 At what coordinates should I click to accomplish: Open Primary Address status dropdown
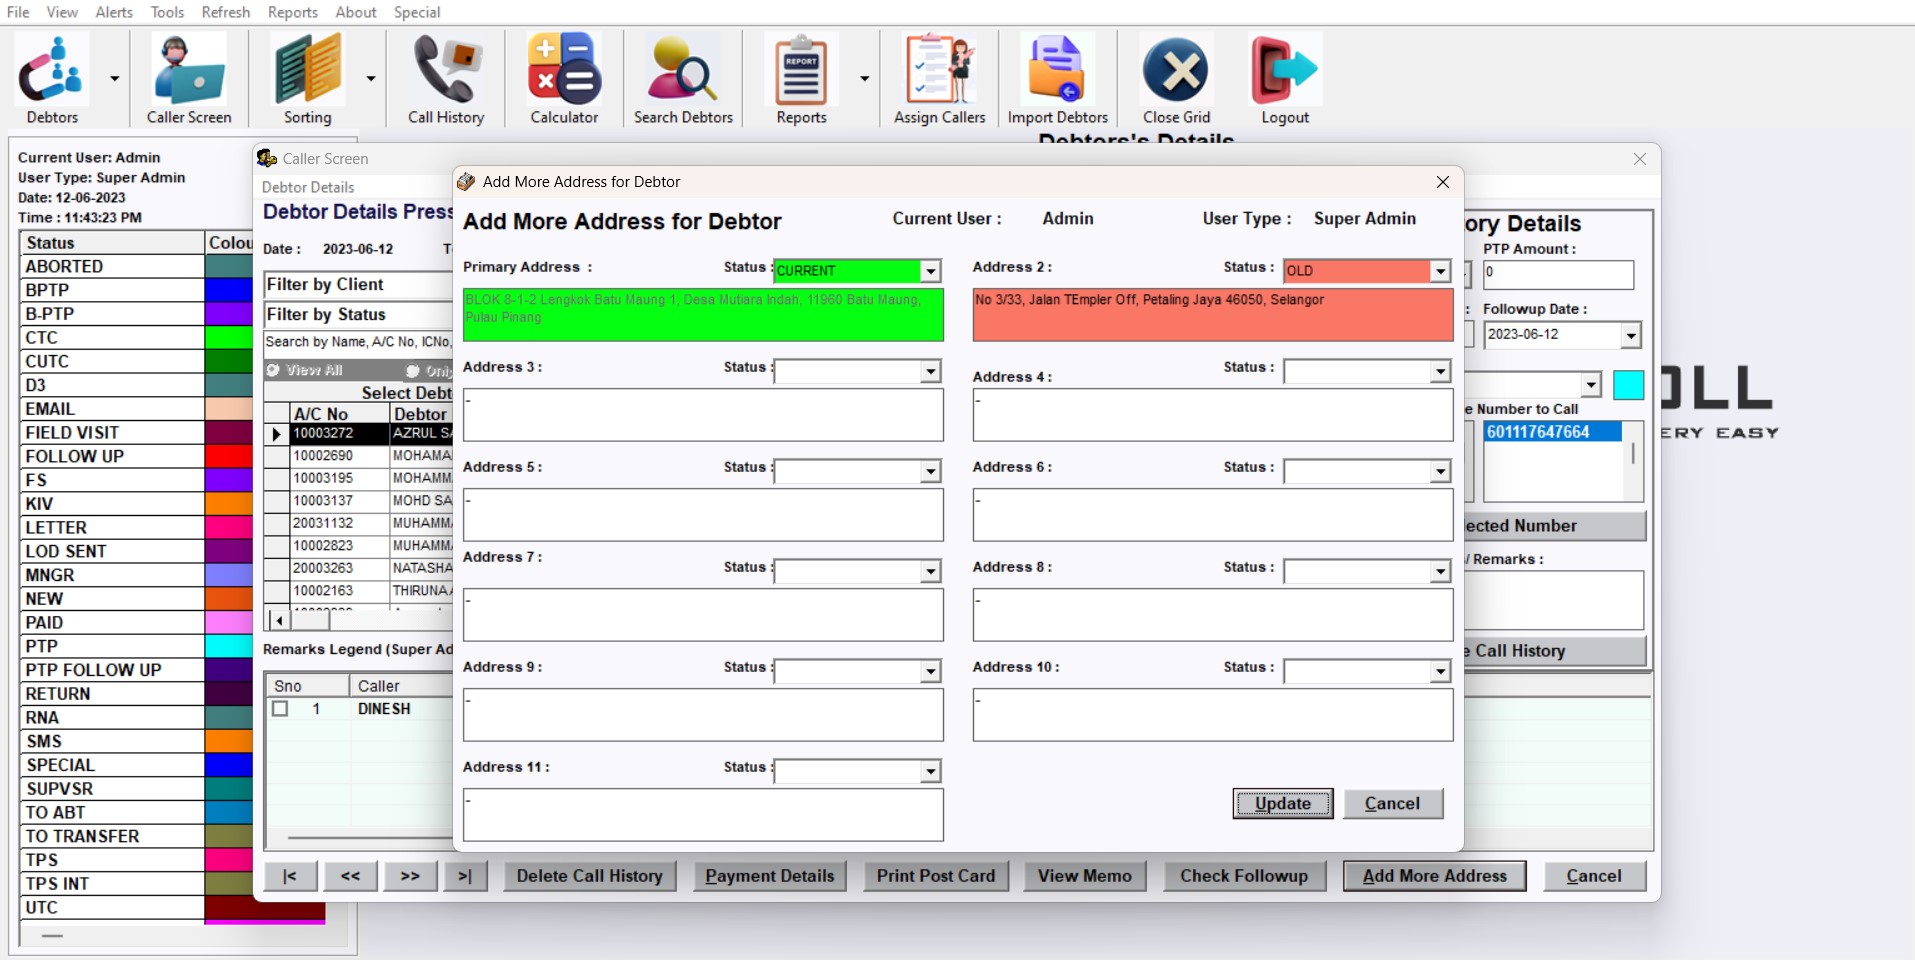pyautogui.click(x=930, y=271)
